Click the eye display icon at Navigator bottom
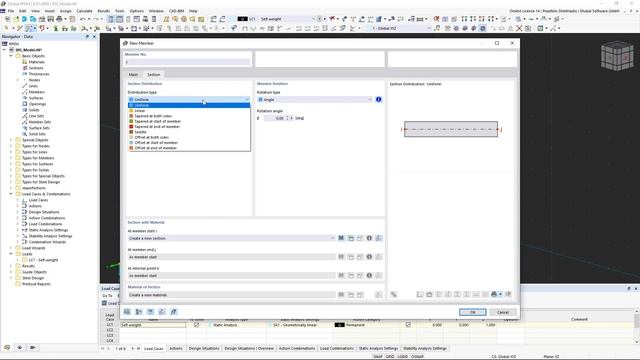 [x=20, y=347]
